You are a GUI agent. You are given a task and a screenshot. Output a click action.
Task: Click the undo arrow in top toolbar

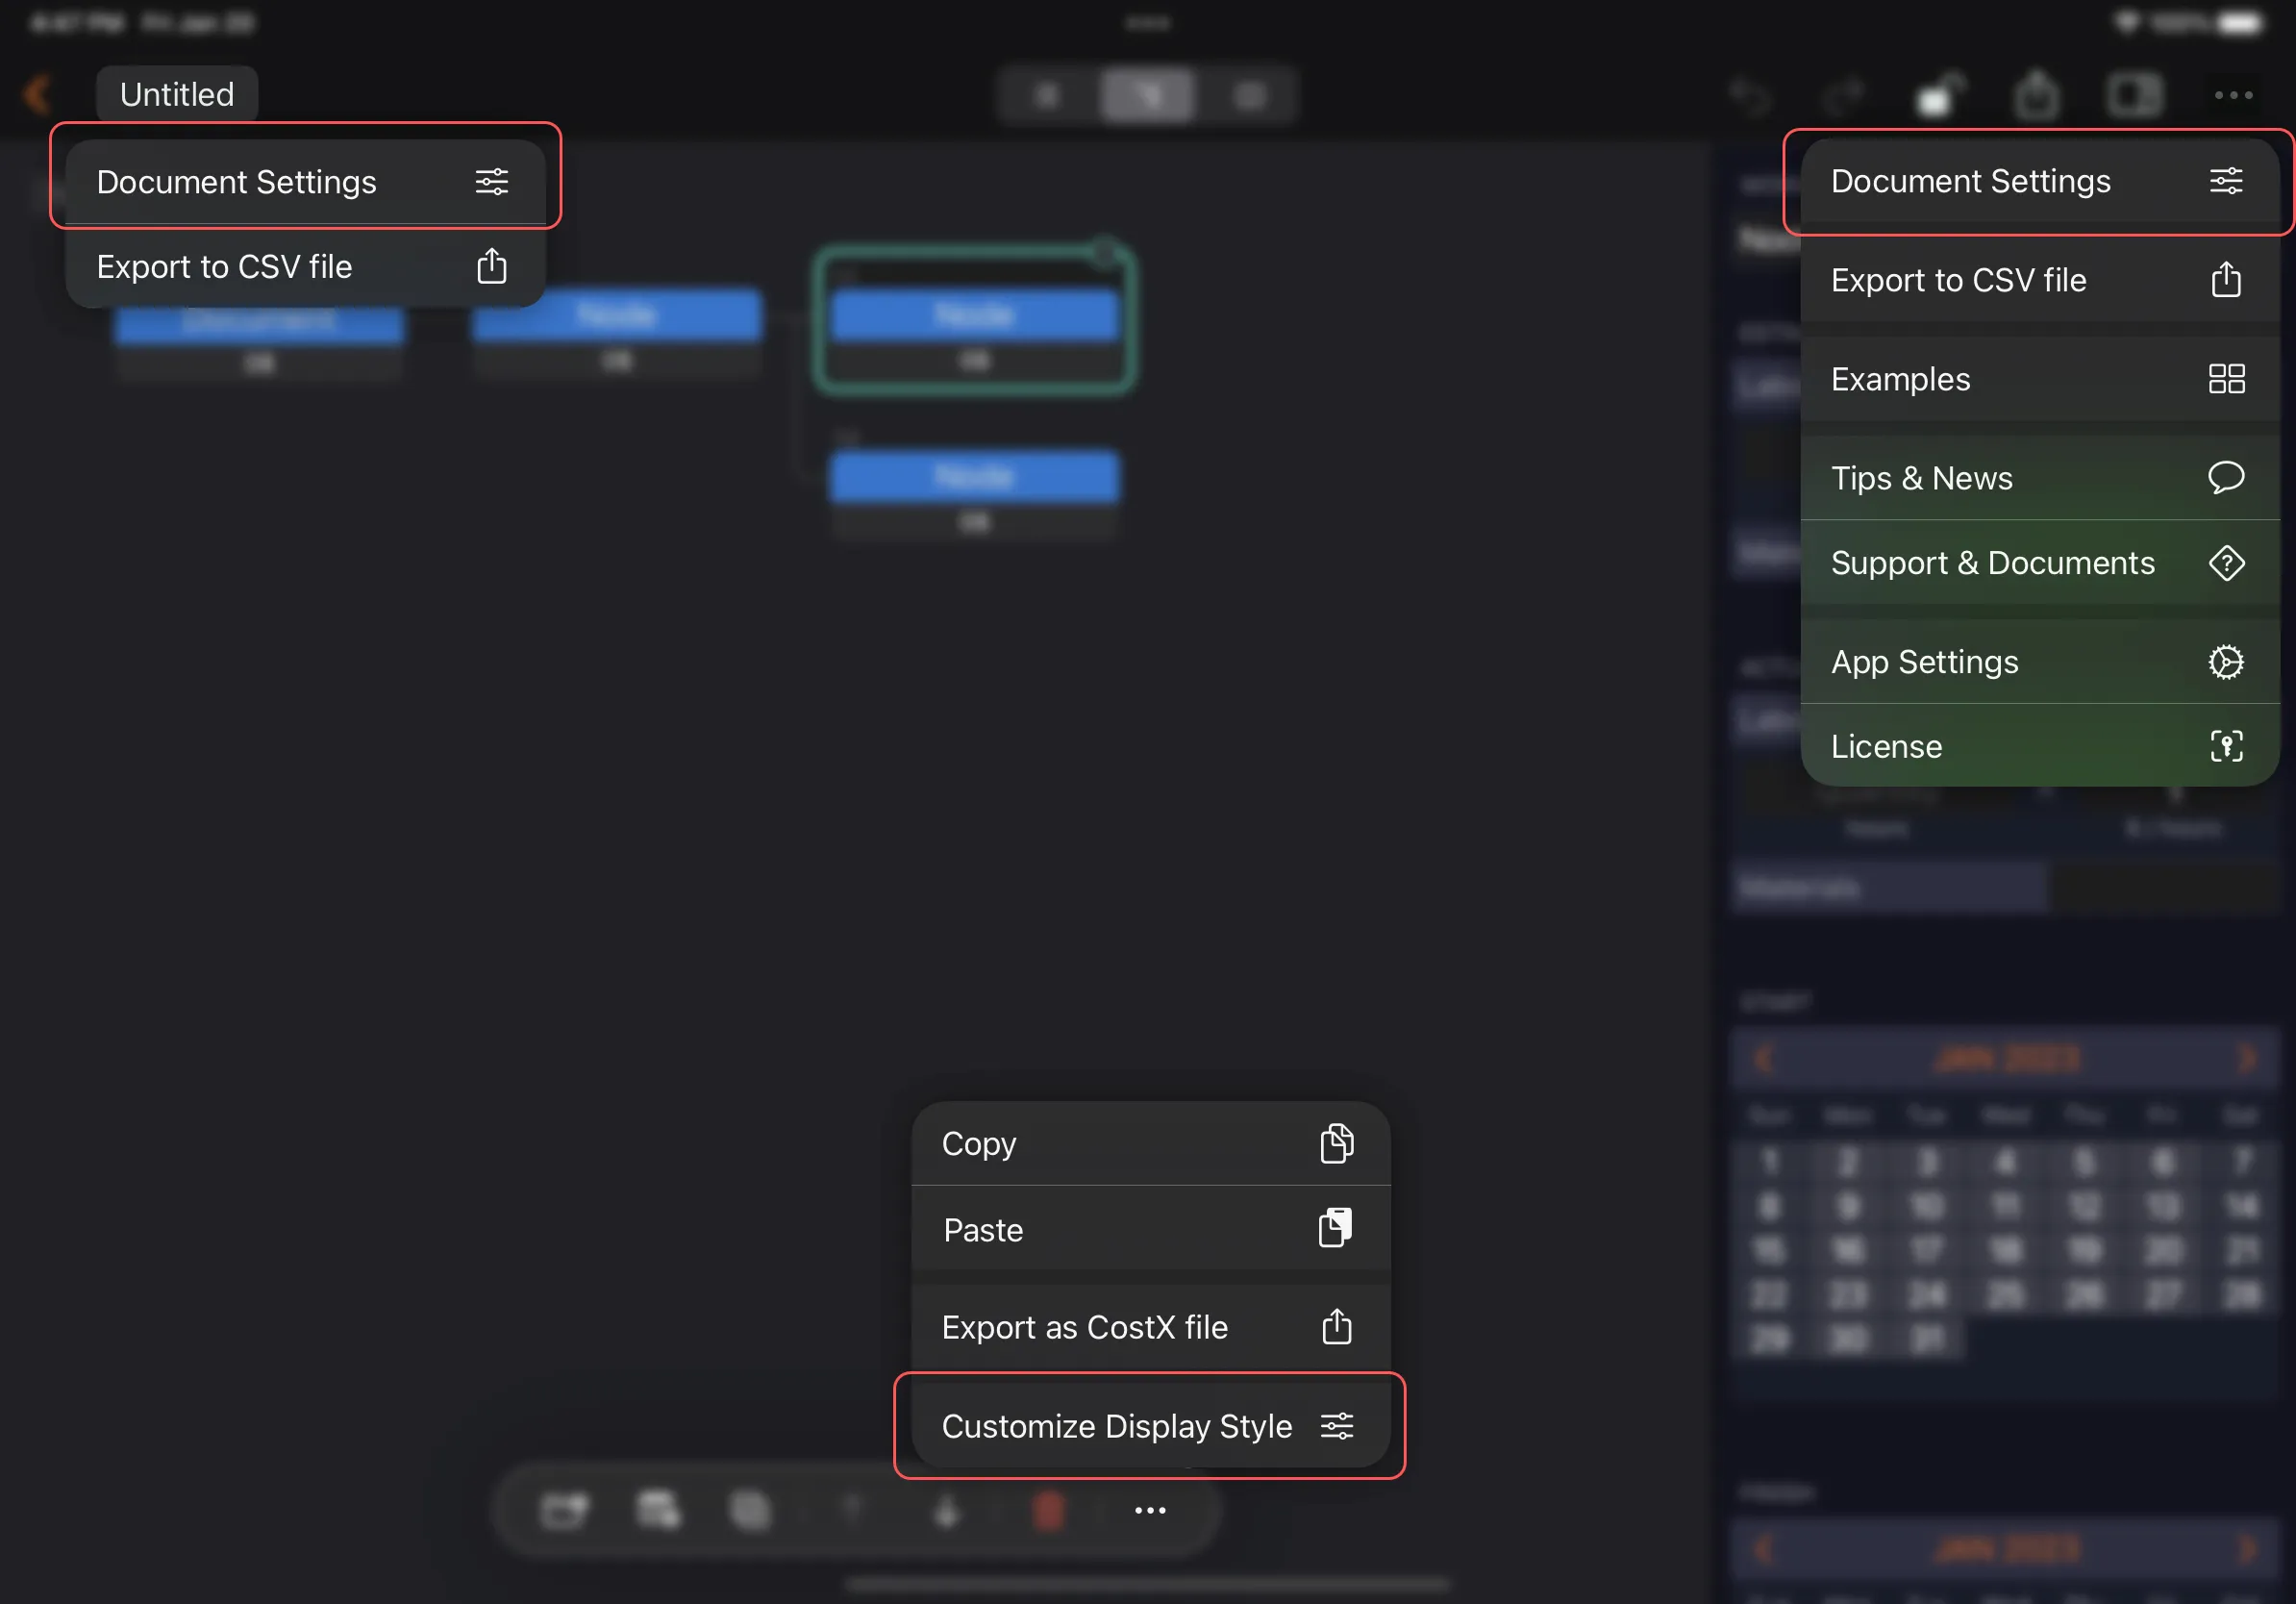click(1750, 96)
